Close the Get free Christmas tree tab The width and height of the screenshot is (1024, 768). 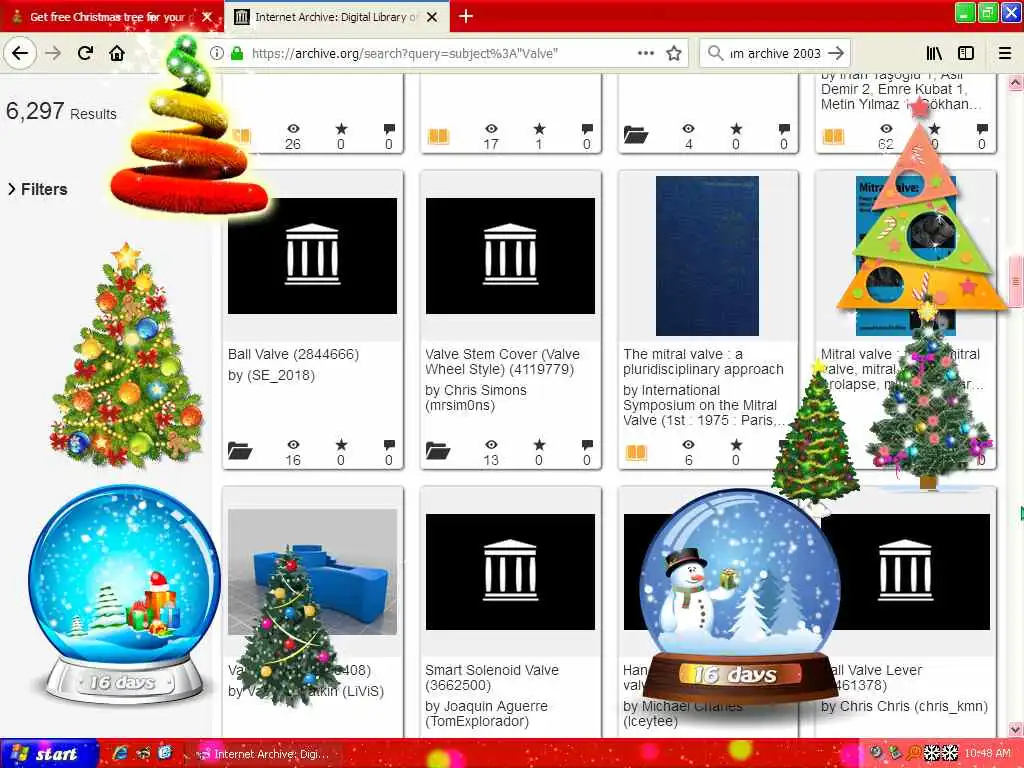pos(207,17)
